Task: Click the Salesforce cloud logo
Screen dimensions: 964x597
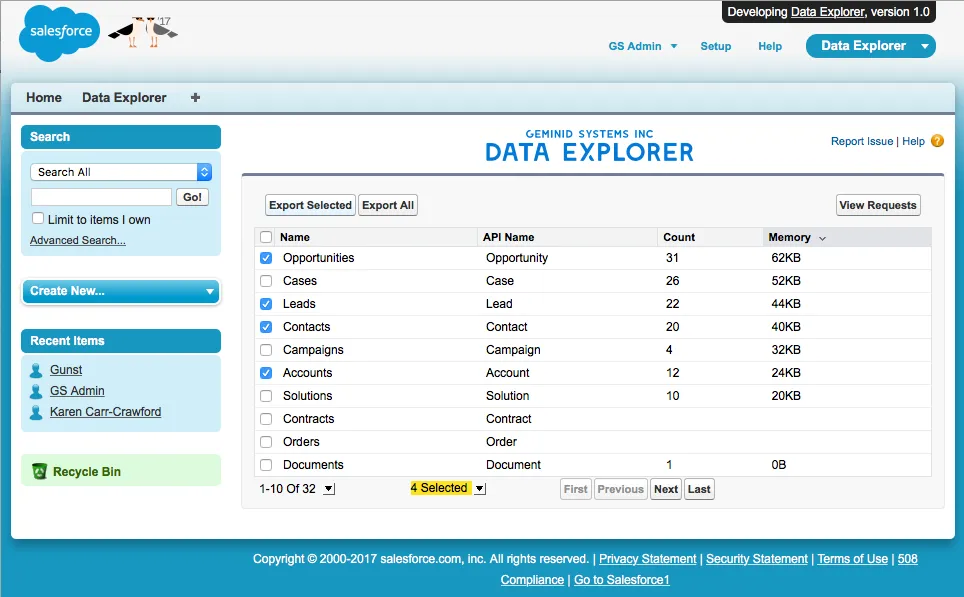Action: click(59, 33)
